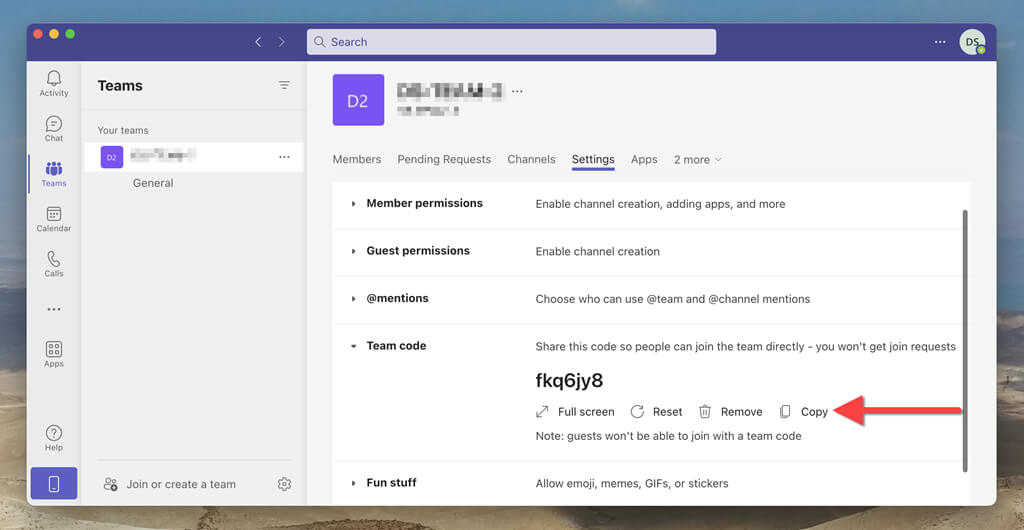The height and width of the screenshot is (530, 1024).
Task: Open the Help menu
Action: tap(54, 438)
